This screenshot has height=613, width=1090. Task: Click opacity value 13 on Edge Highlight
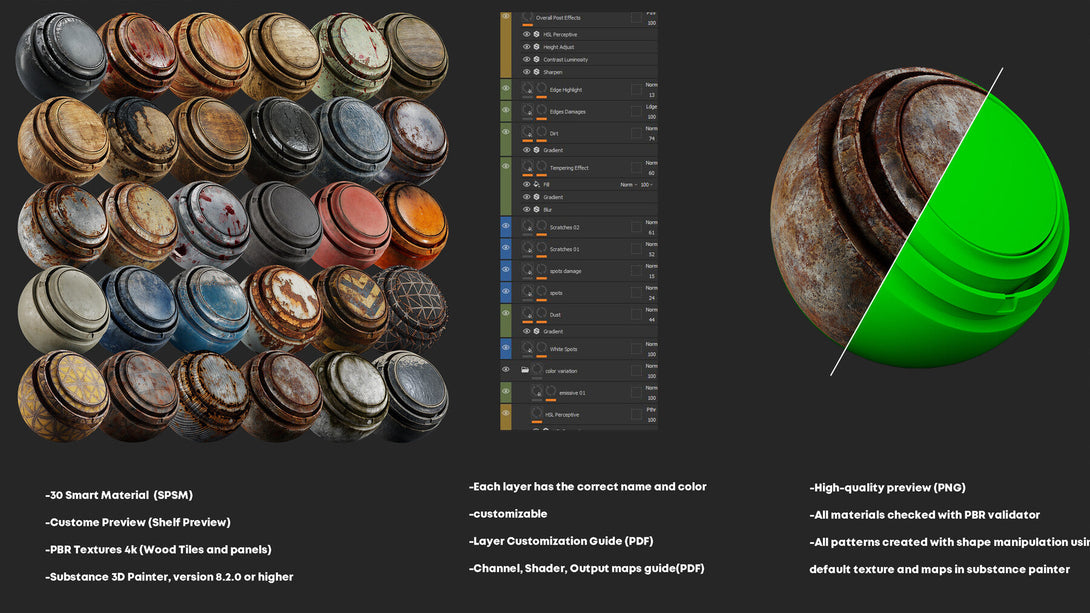click(652, 95)
